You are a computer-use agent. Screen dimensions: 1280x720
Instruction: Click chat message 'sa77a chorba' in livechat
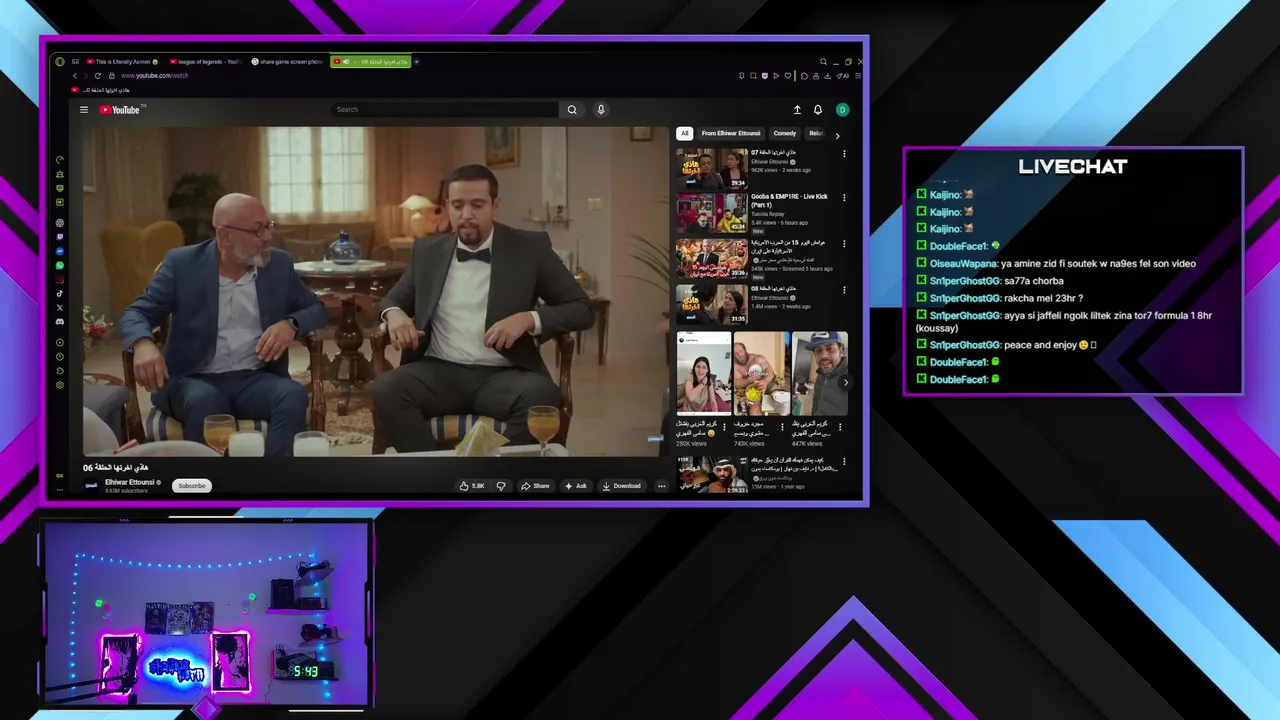[x=1033, y=281]
